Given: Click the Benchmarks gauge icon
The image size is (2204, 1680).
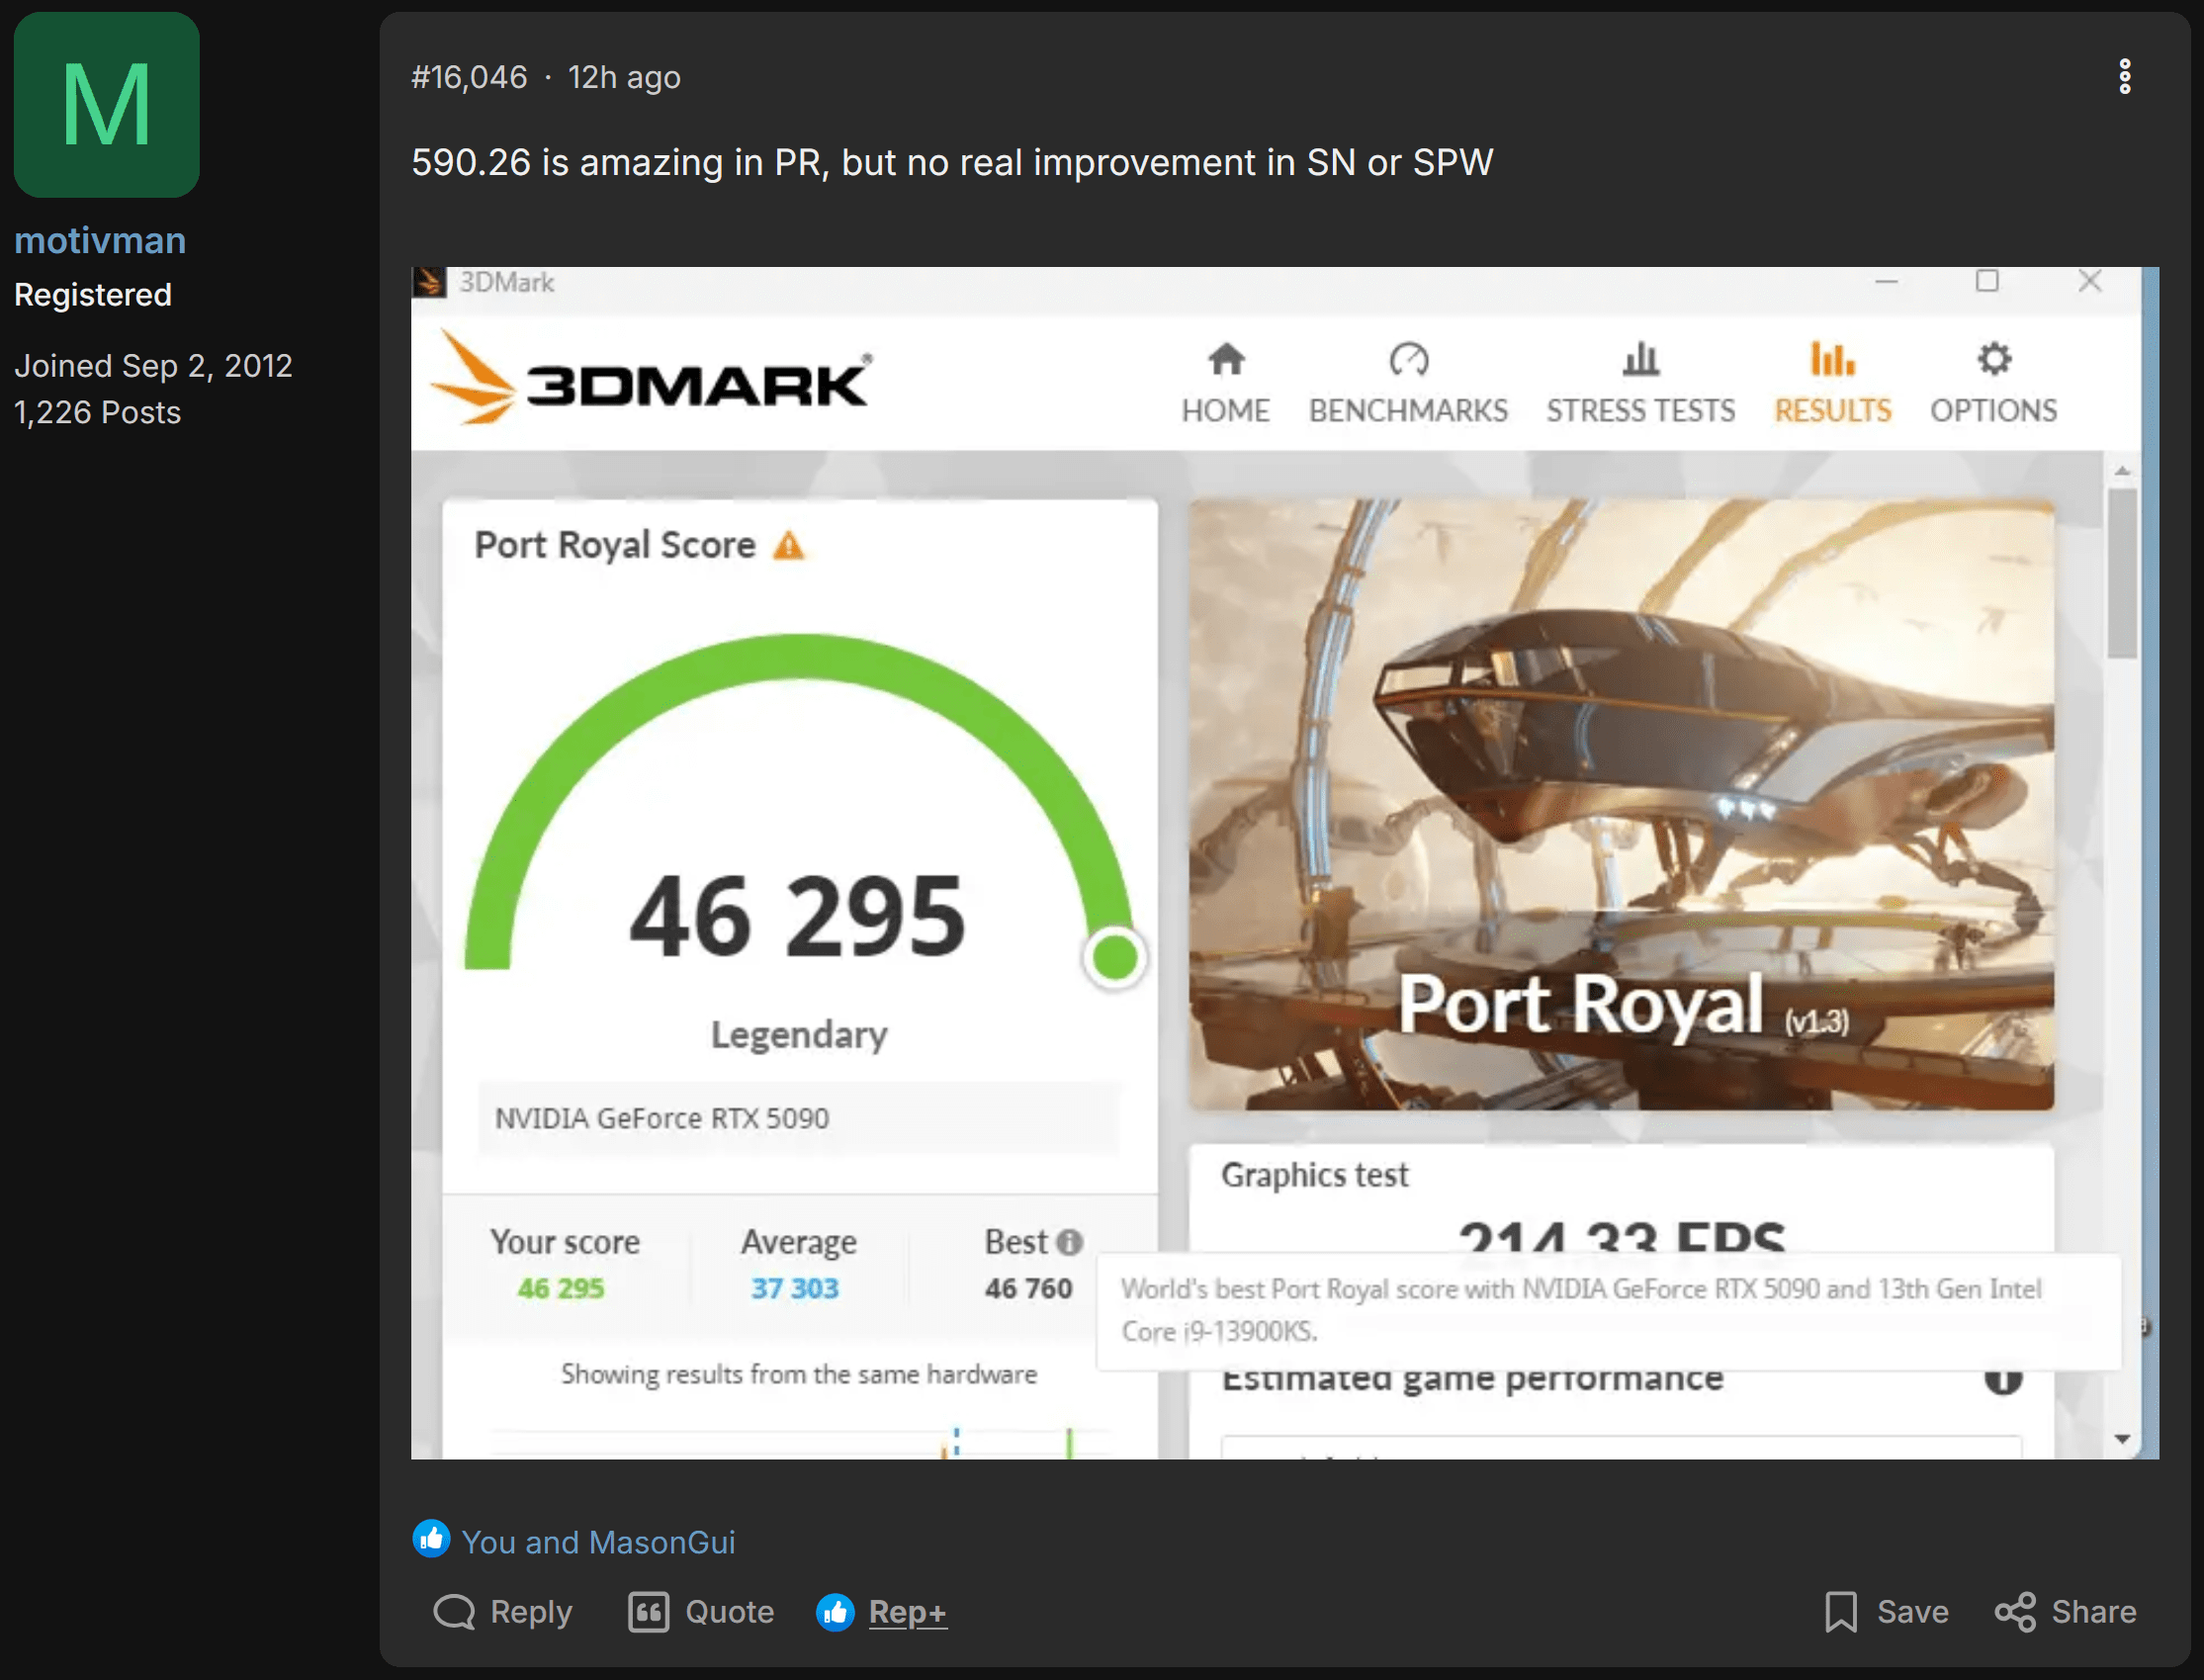Looking at the screenshot, I should 1408,360.
